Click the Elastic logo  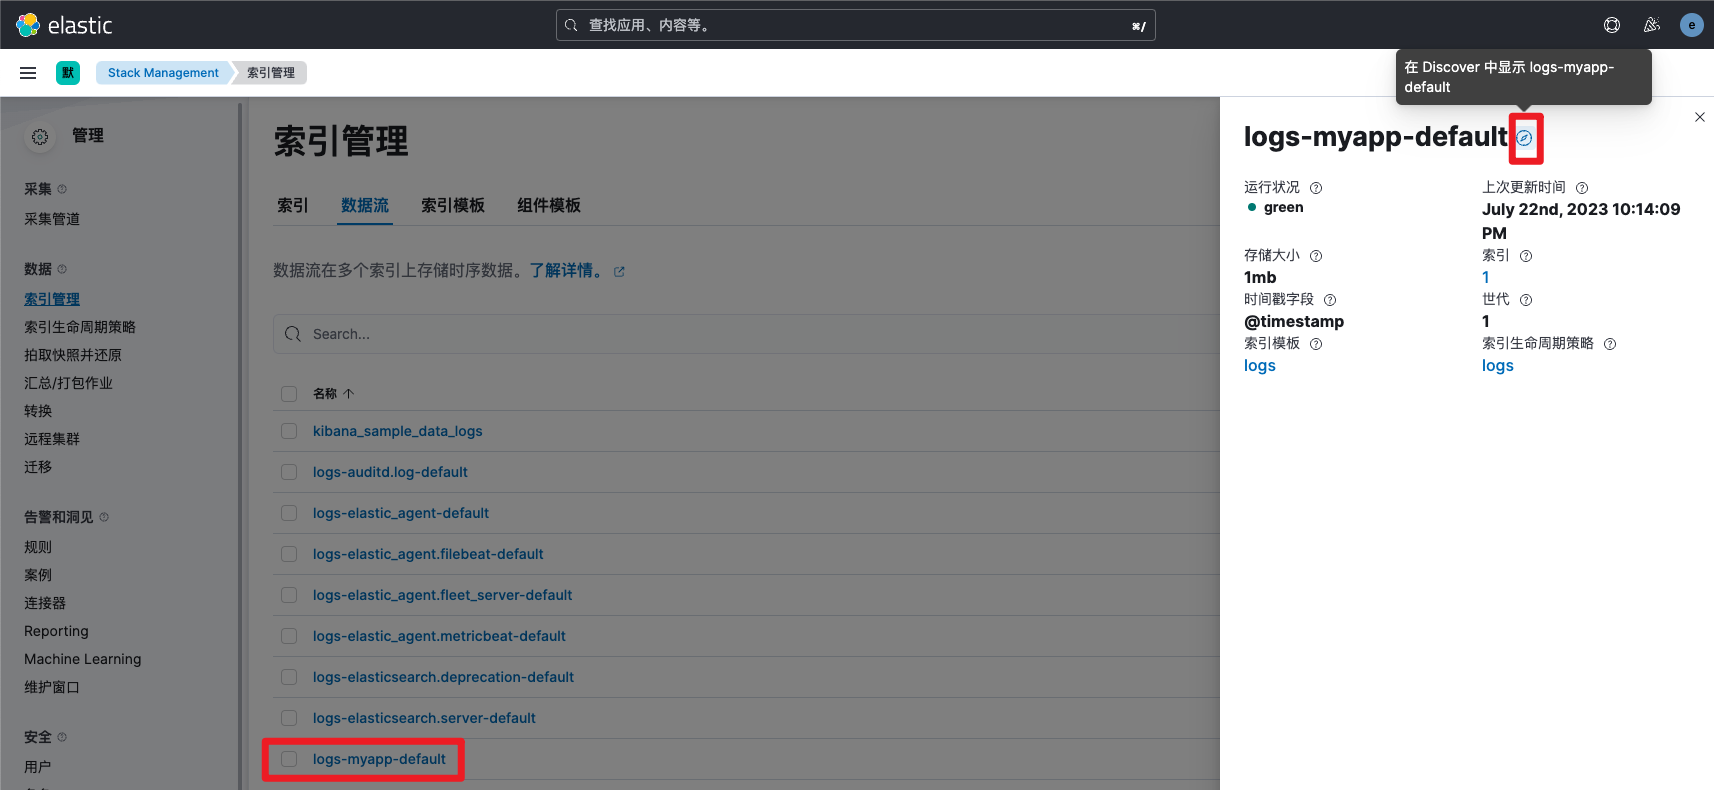point(64,25)
